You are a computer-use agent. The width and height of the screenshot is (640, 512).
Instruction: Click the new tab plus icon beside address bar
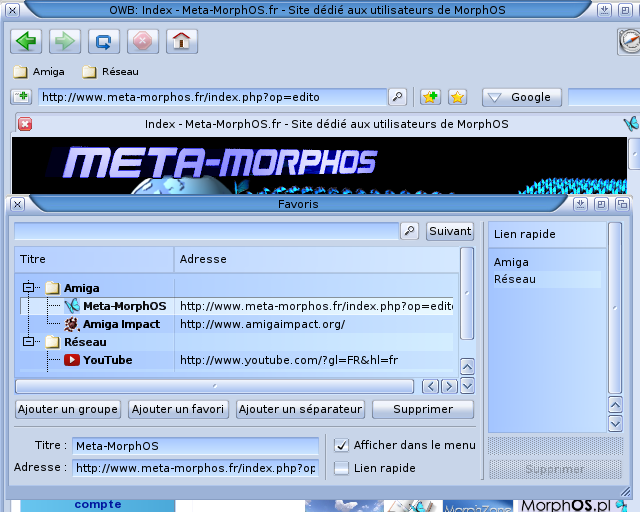pos(21,97)
